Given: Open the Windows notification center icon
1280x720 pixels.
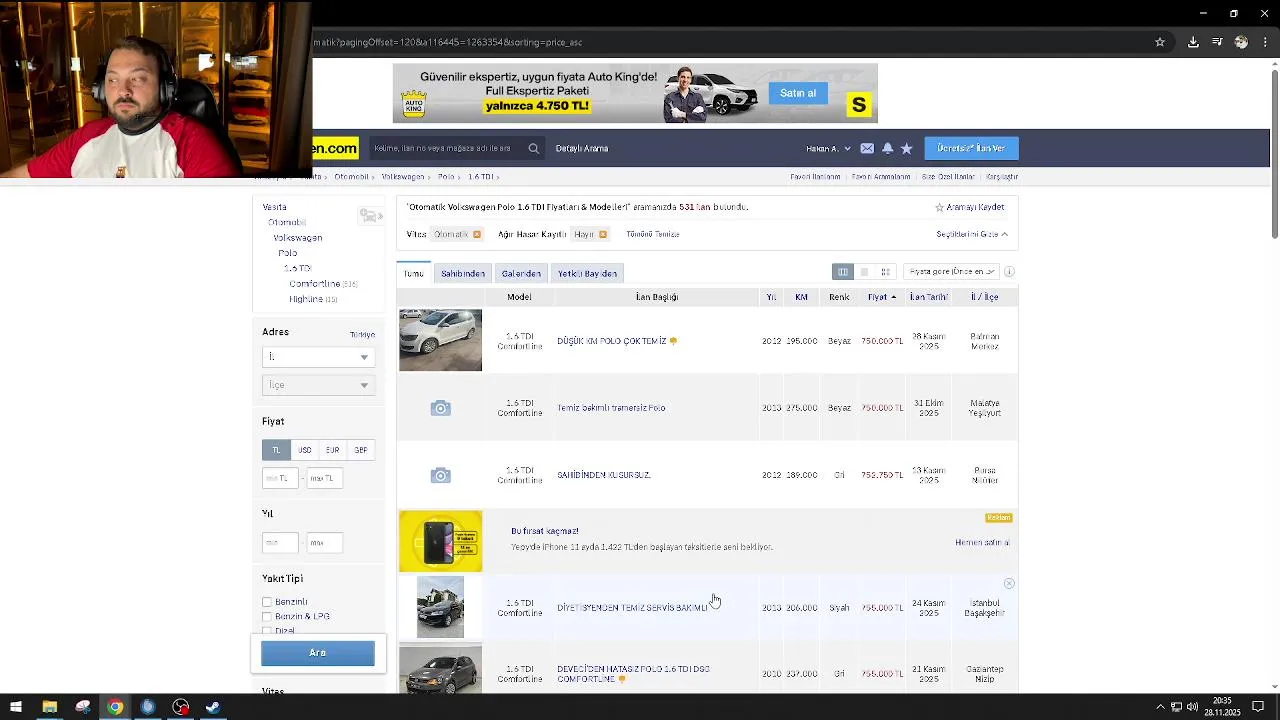Looking at the screenshot, I should pos(1258,707).
